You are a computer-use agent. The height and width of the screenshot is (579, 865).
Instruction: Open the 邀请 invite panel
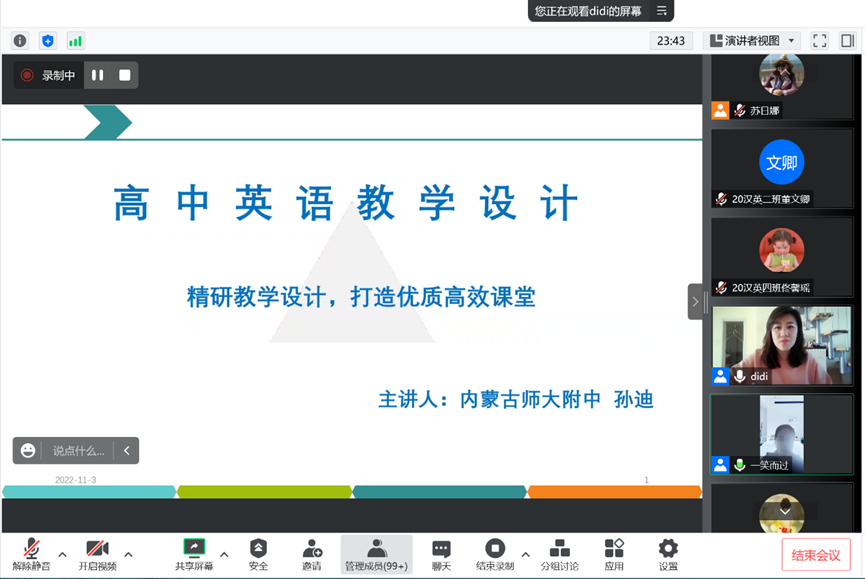click(312, 555)
